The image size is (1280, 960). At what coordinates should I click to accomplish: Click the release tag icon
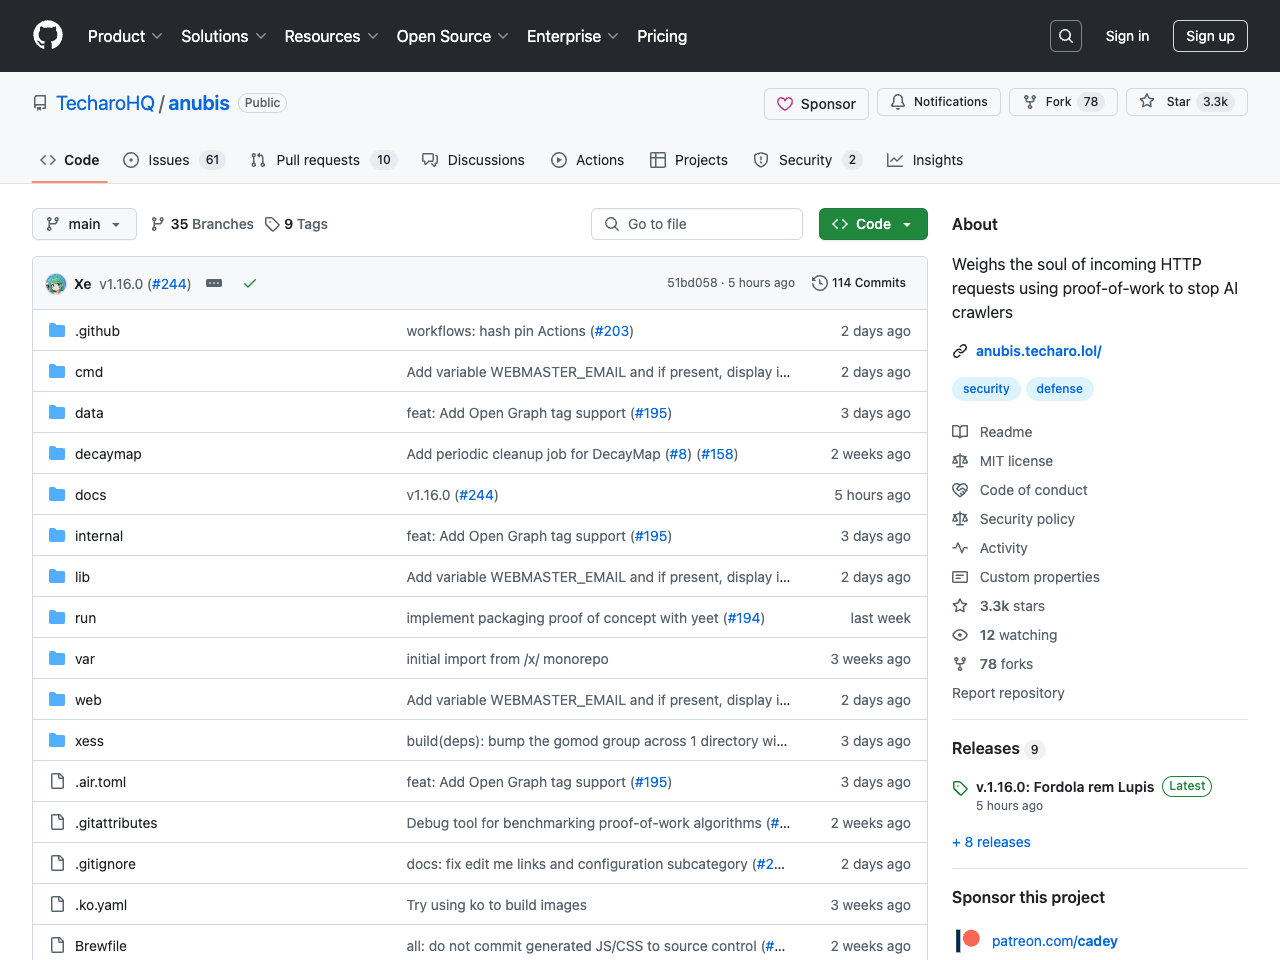[x=960, y=788]
